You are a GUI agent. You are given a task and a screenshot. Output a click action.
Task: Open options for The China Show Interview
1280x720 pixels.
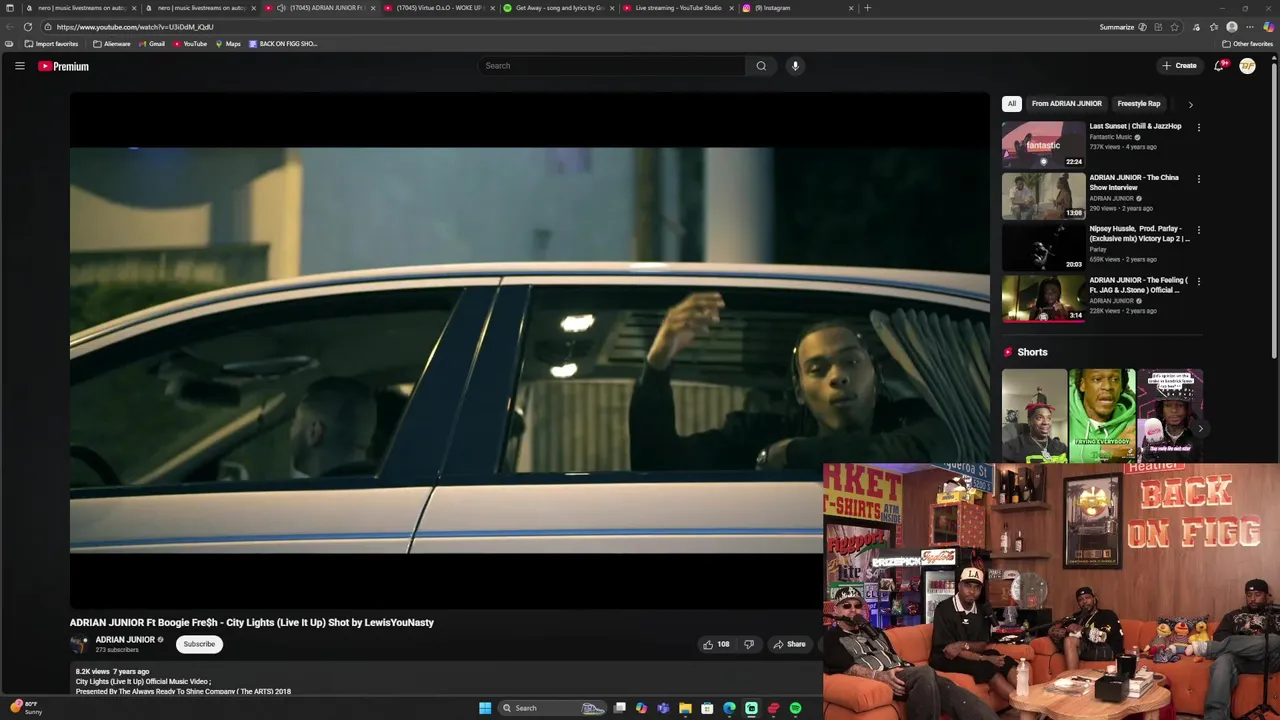pyautogui.click(x=1198, y=179)
